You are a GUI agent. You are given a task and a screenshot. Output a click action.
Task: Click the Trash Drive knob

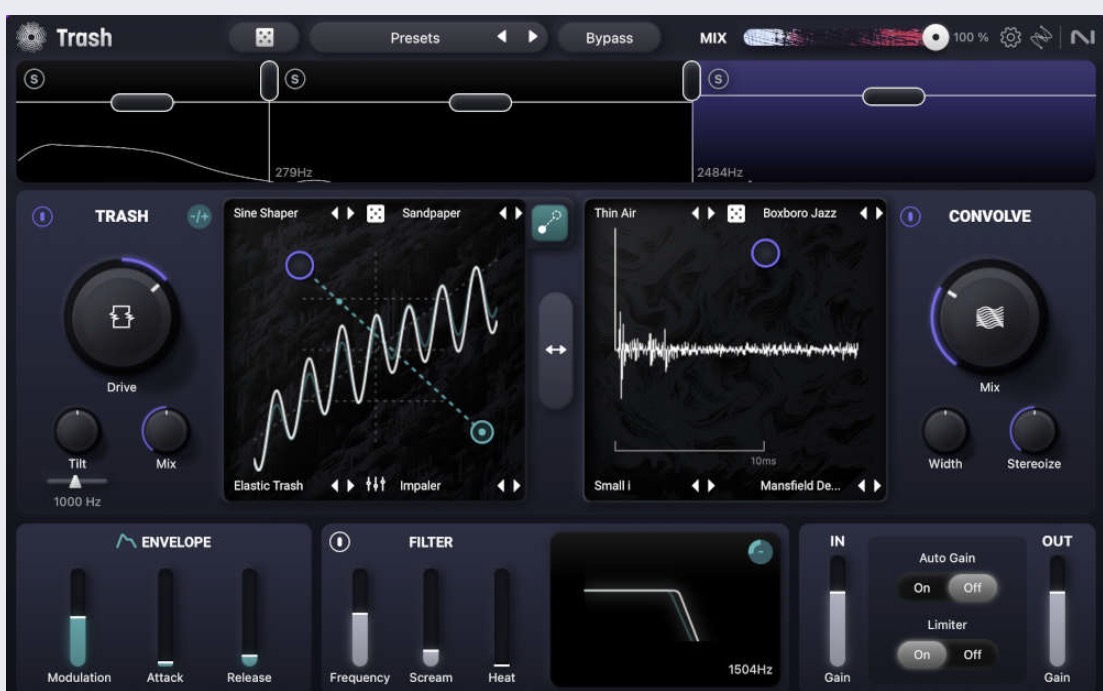122,317
